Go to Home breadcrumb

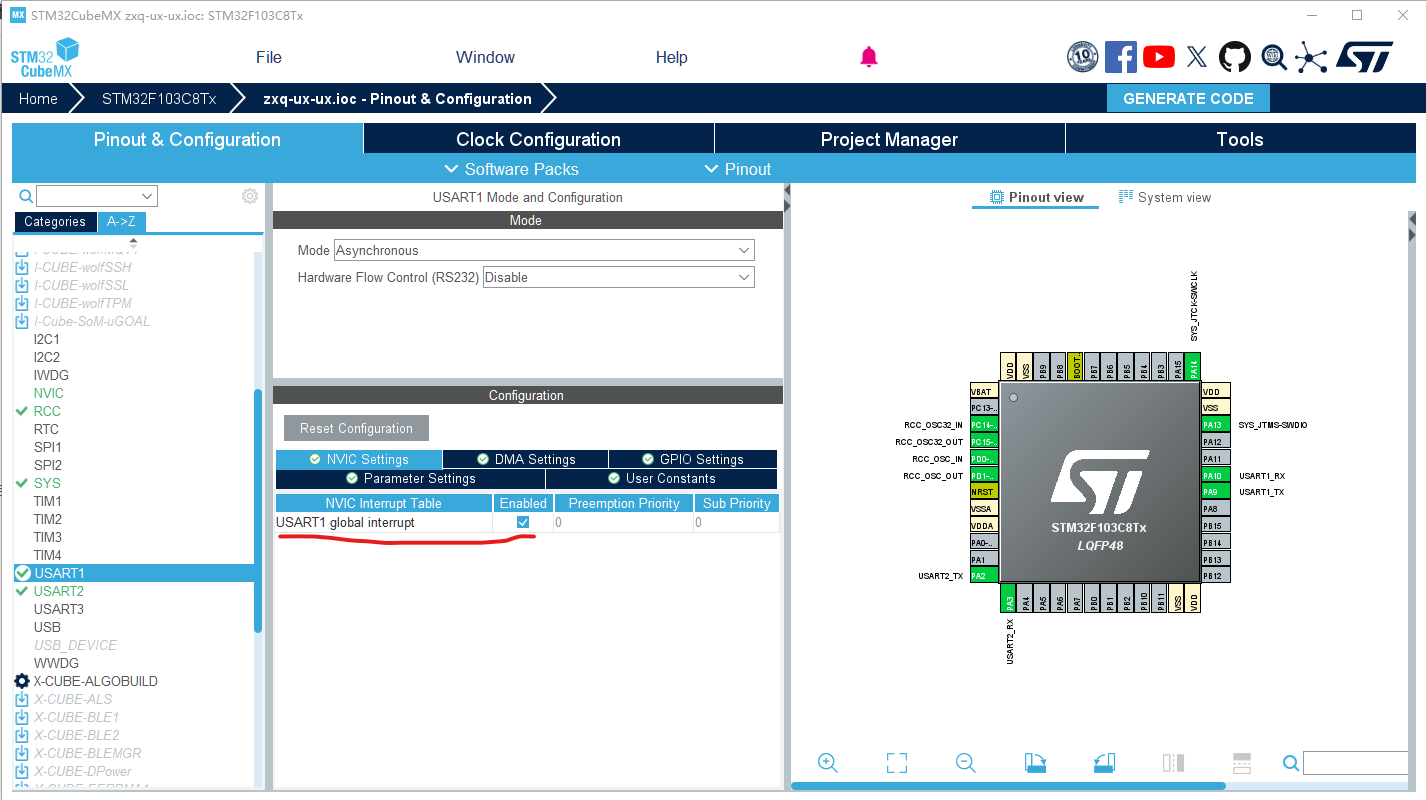click(38, 98)
